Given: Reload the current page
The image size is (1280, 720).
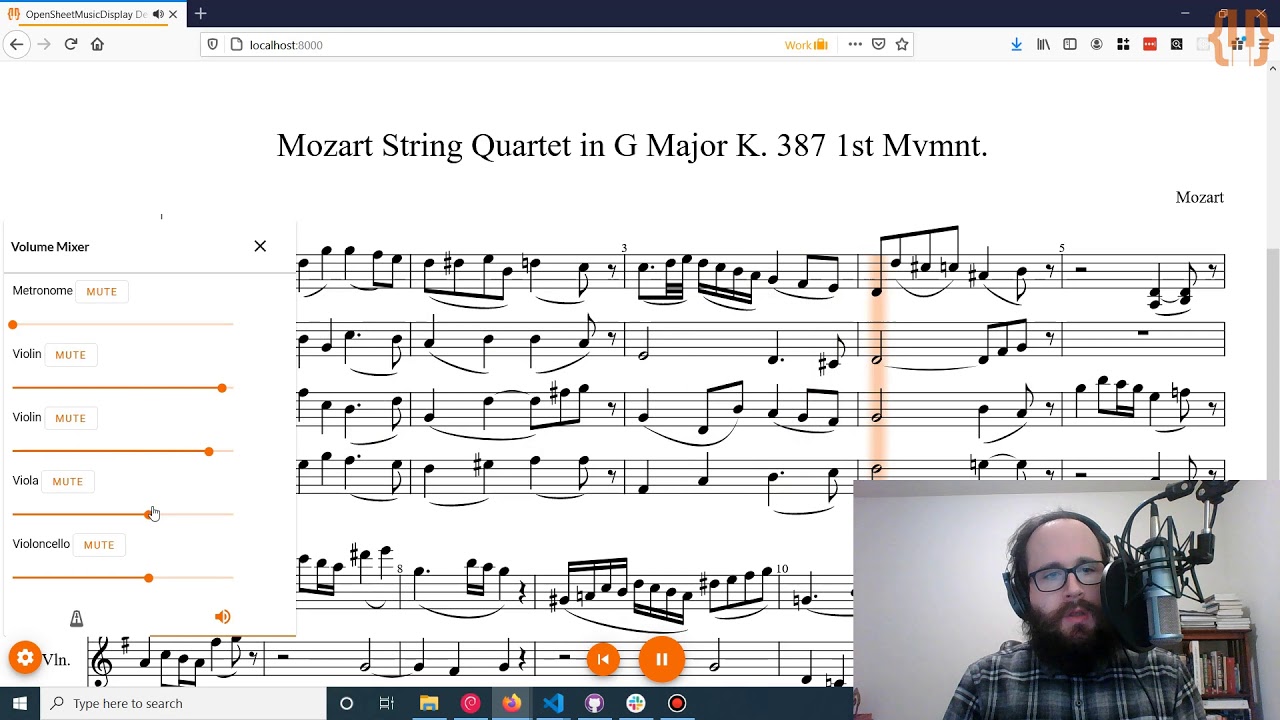Looking at the screenshot, I should [x=71, y=44].
